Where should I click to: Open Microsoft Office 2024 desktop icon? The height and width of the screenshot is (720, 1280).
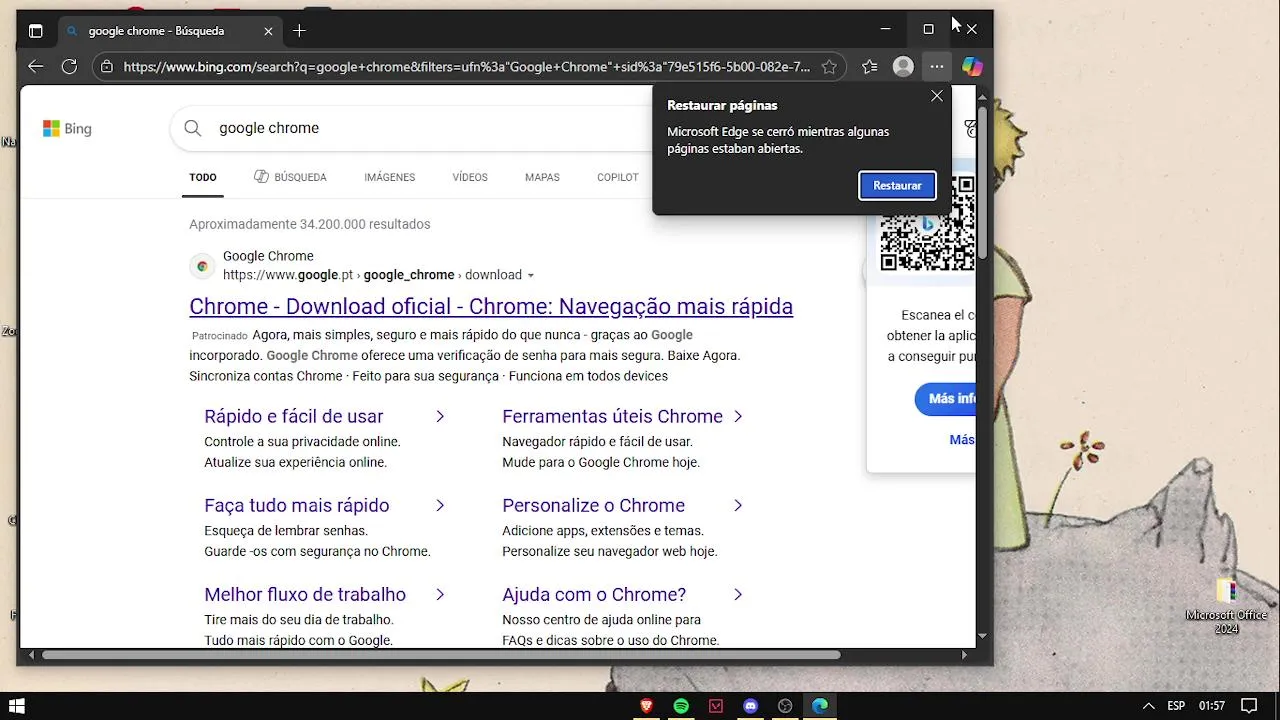click(x=1226, y=606)
